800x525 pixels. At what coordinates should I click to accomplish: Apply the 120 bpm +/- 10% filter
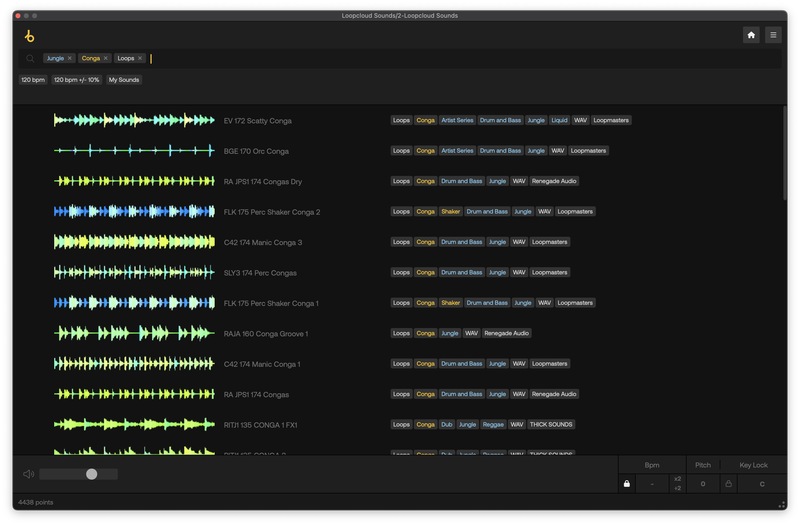77,80
